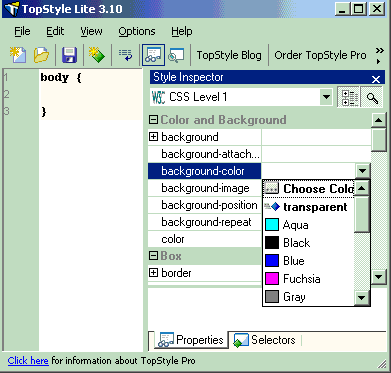
Task: Select the background-color property row
Action: 204,171
